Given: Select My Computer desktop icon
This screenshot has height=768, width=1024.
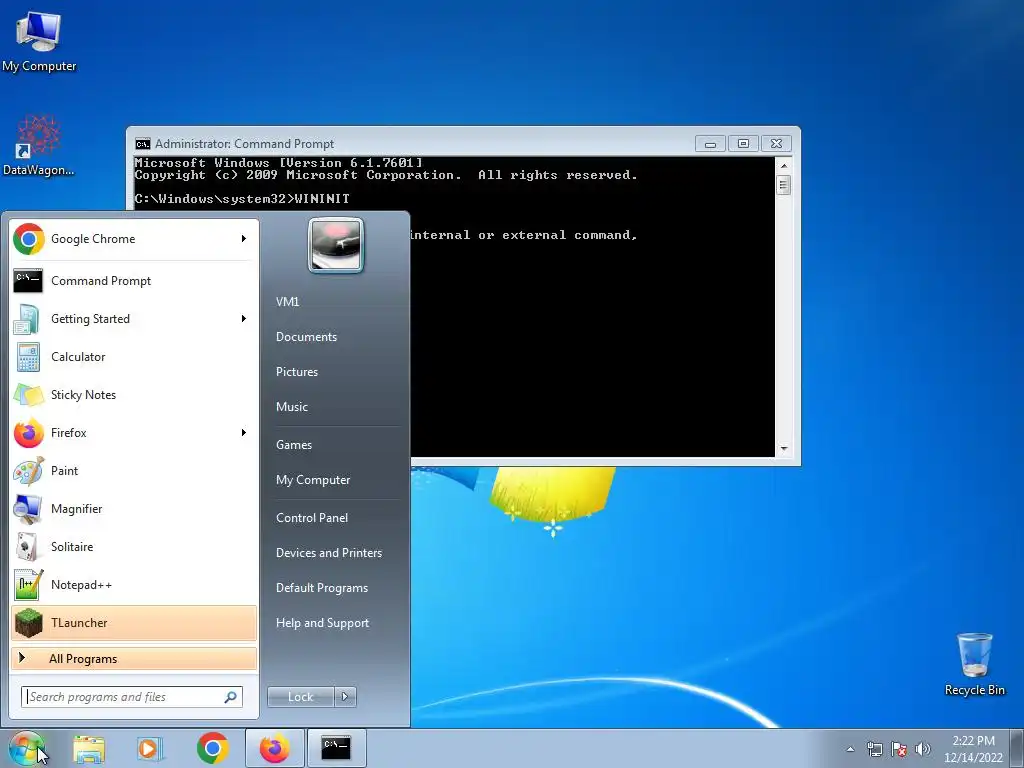Looking at the screenshot, I should pos(39,42).
